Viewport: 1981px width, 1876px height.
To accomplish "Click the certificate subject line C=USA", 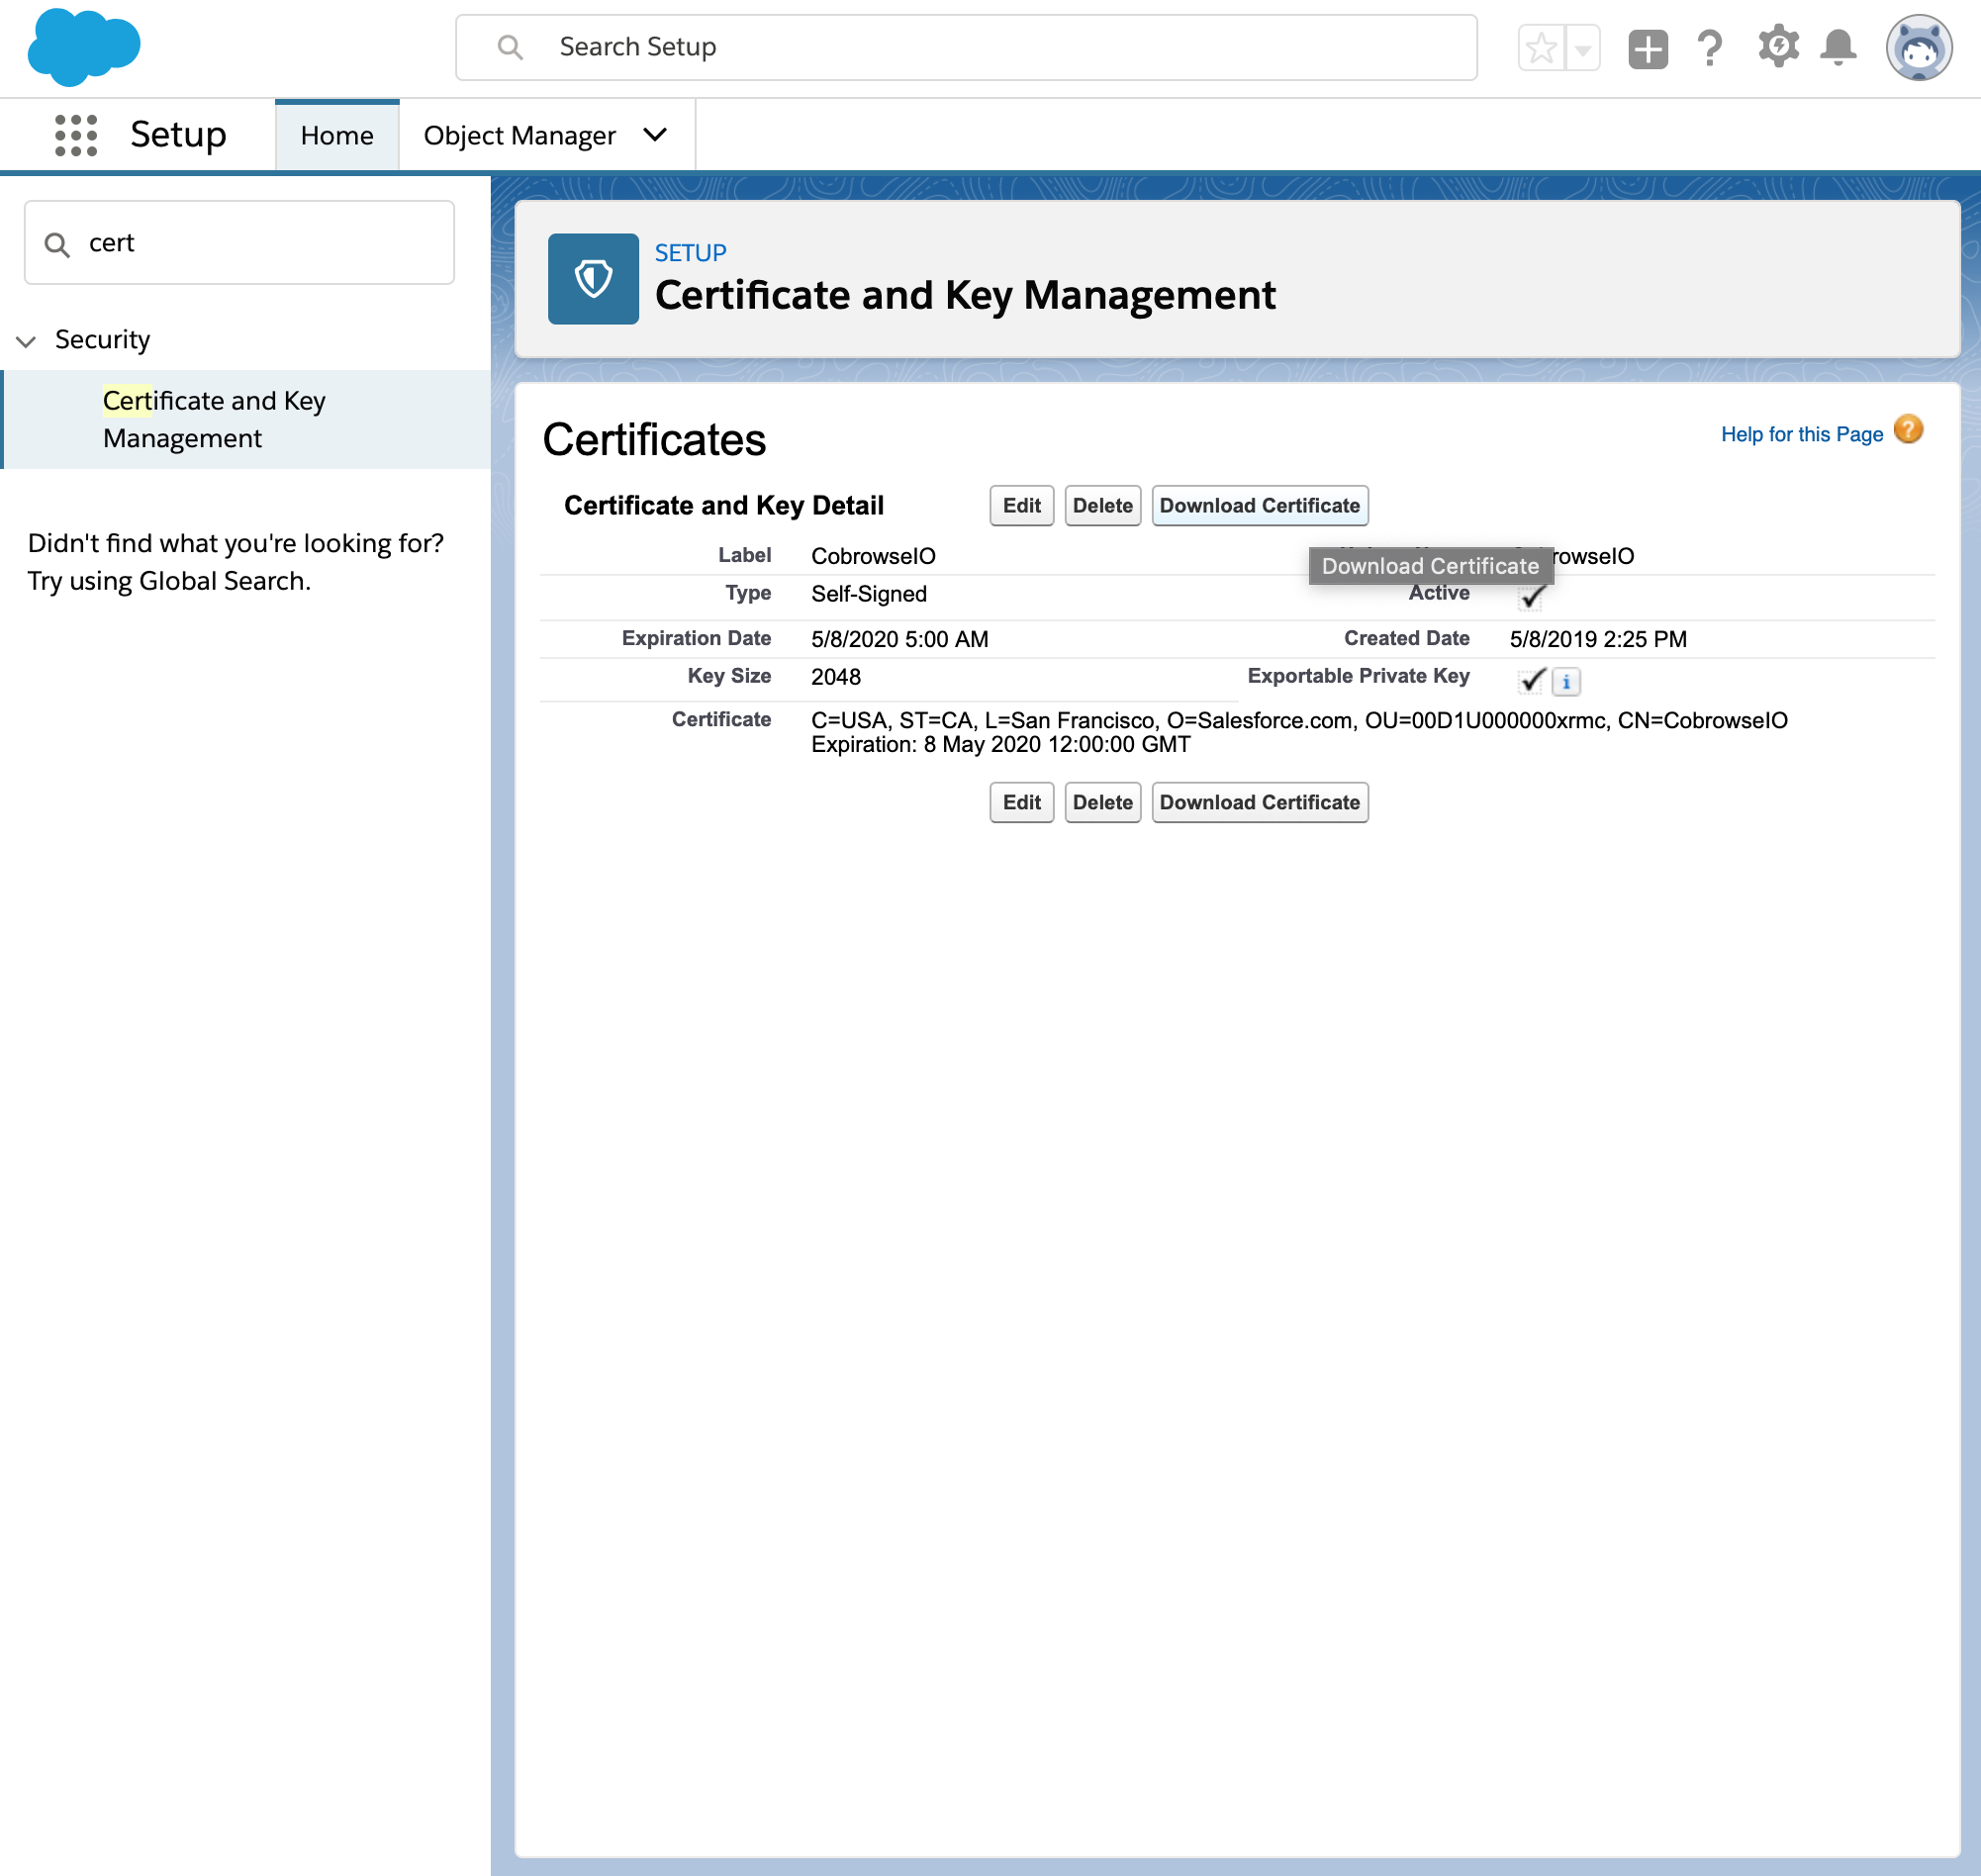I will click(1299, 720).
